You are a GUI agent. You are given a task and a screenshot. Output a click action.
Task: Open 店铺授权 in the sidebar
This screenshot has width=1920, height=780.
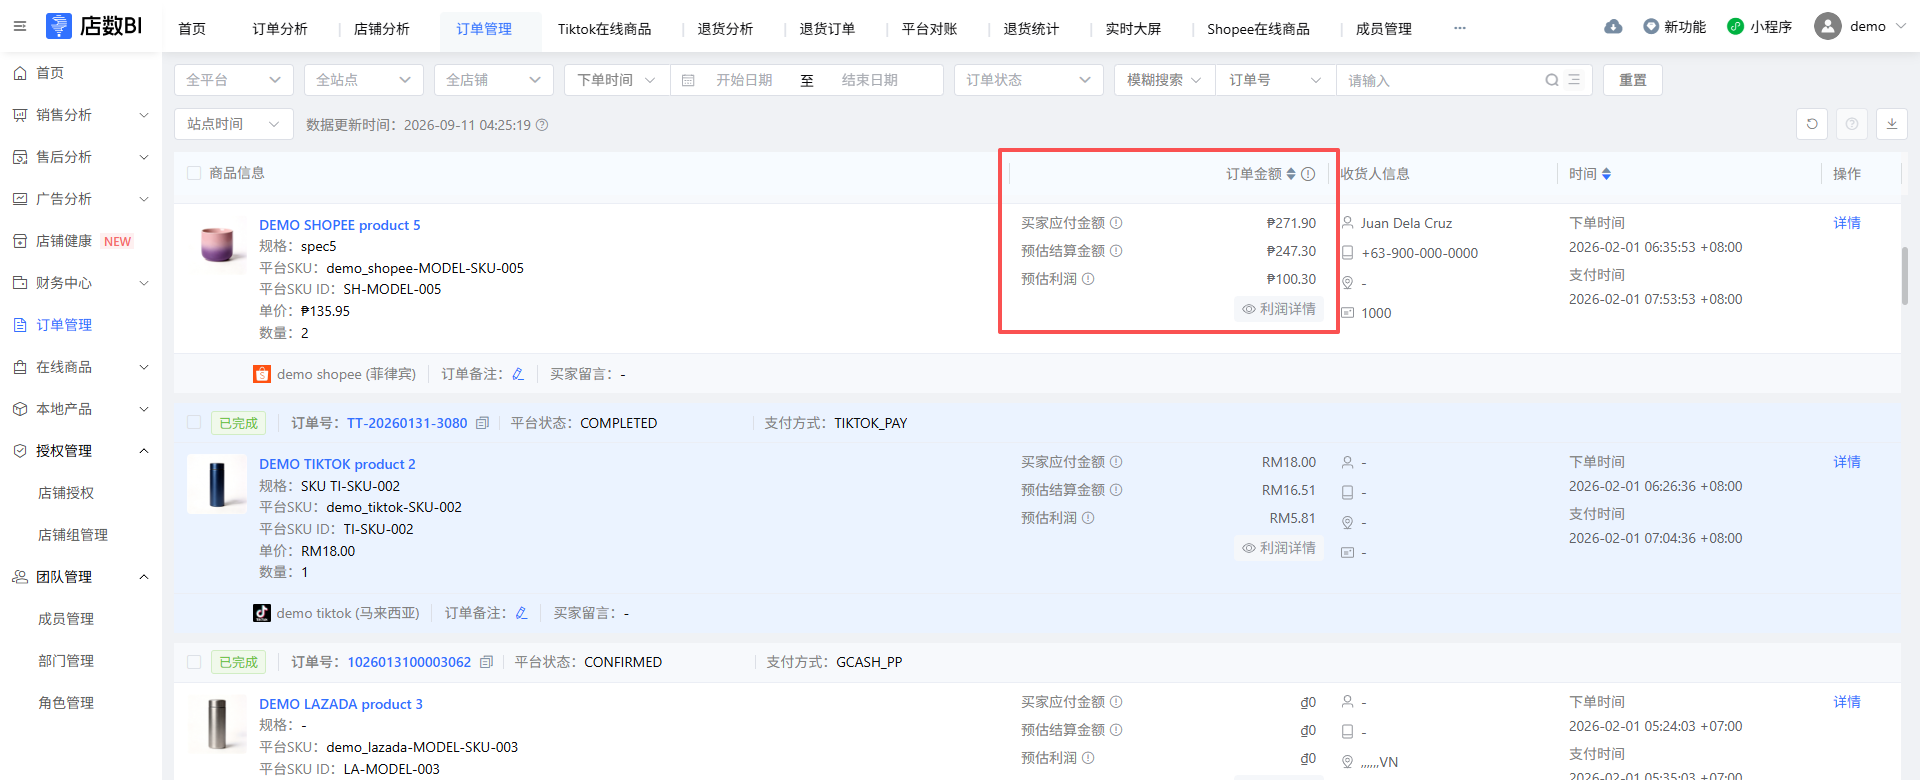pyautogui.click(x=66, y=493)
